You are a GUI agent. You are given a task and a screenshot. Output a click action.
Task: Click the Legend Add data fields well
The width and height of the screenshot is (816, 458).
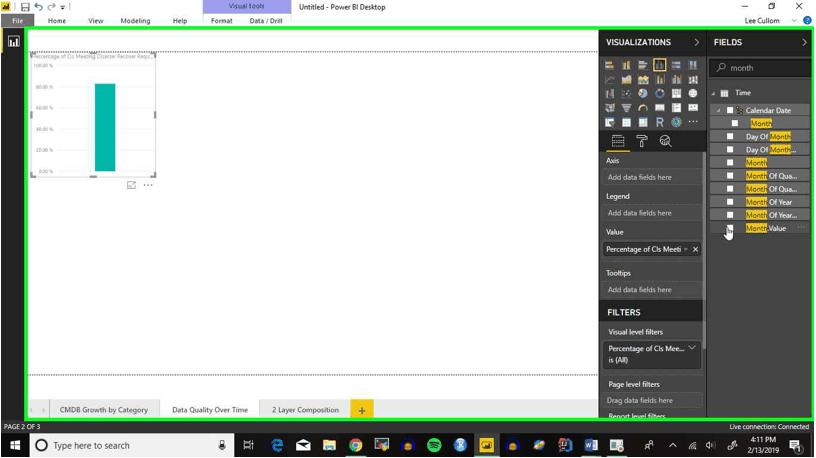point(652,213)
